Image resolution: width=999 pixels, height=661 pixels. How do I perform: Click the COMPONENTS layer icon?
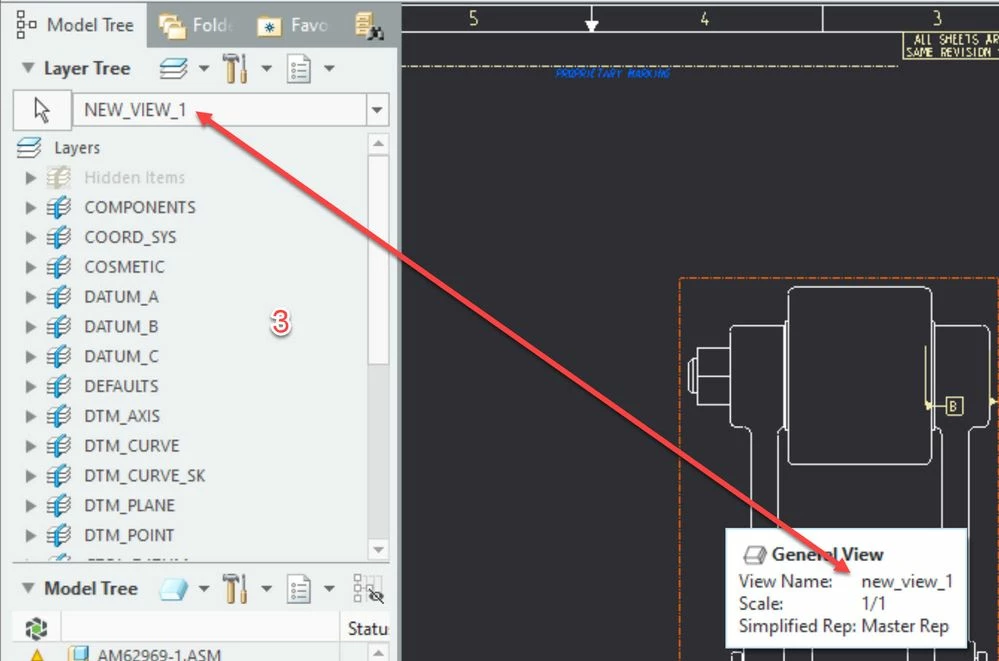[x=59, y=207]
